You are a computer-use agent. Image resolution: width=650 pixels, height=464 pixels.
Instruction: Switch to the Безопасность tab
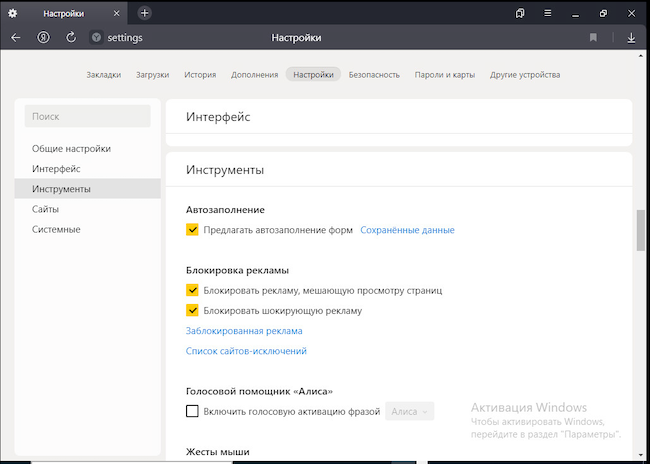coord(374,75)
